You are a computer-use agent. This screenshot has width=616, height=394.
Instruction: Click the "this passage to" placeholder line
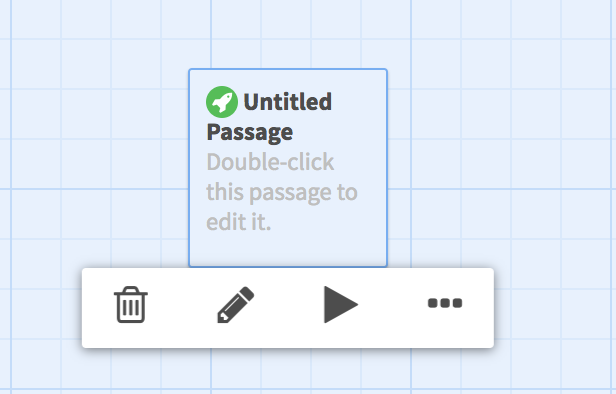coord(282,192)
